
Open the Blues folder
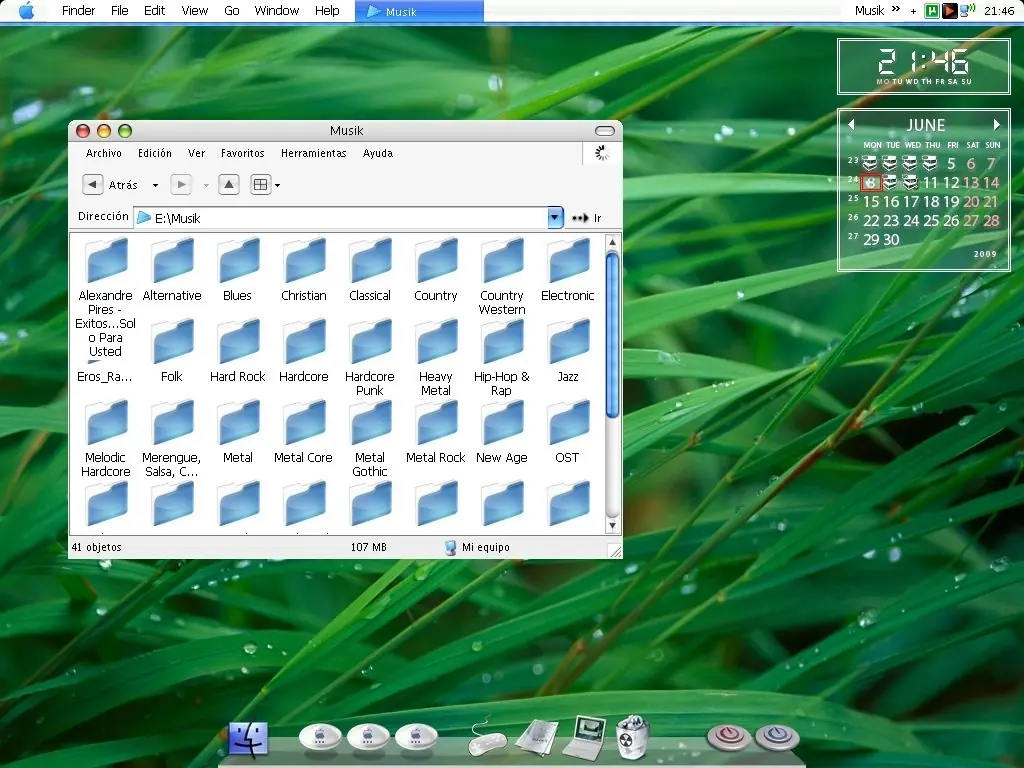click(x=238, y=270)
